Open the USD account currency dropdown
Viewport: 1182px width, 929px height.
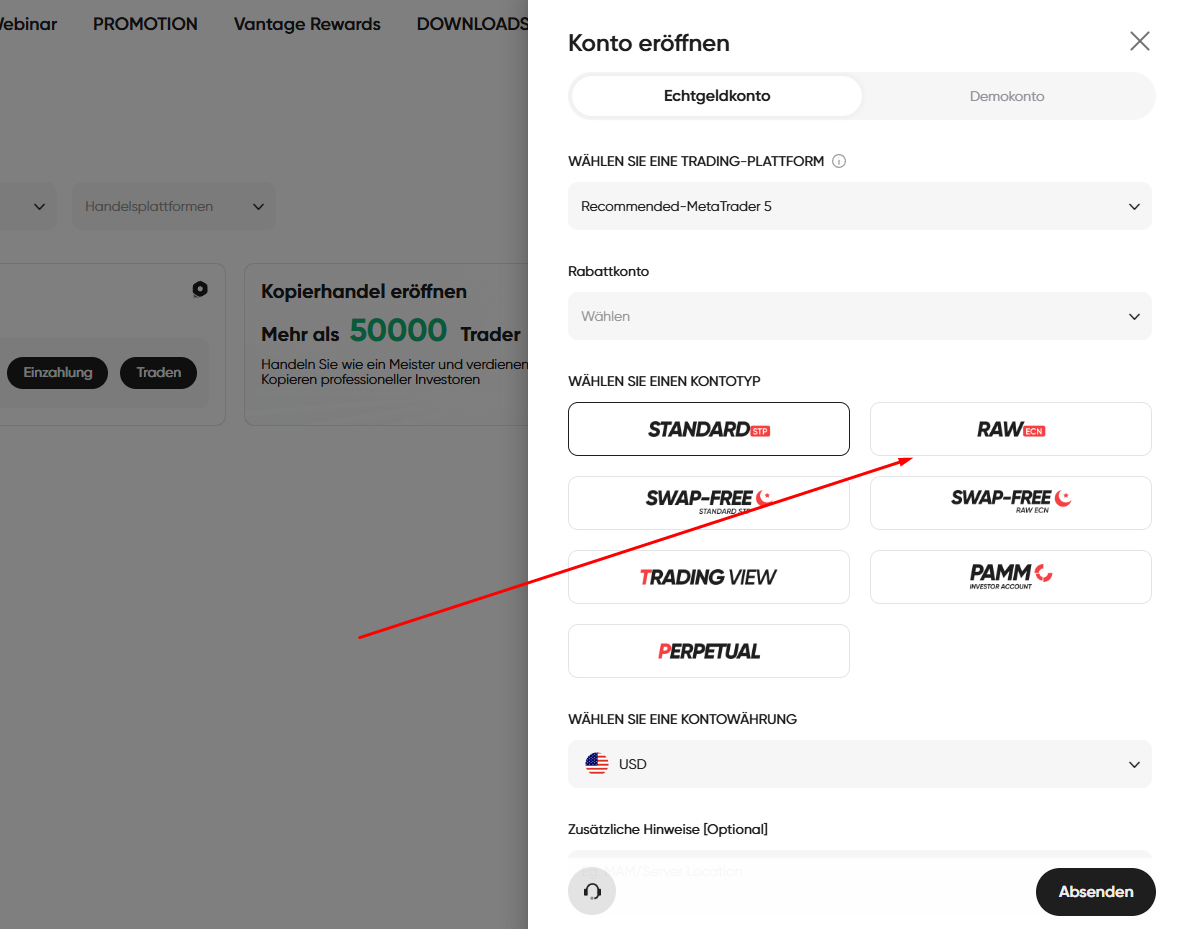coord(859,764)
